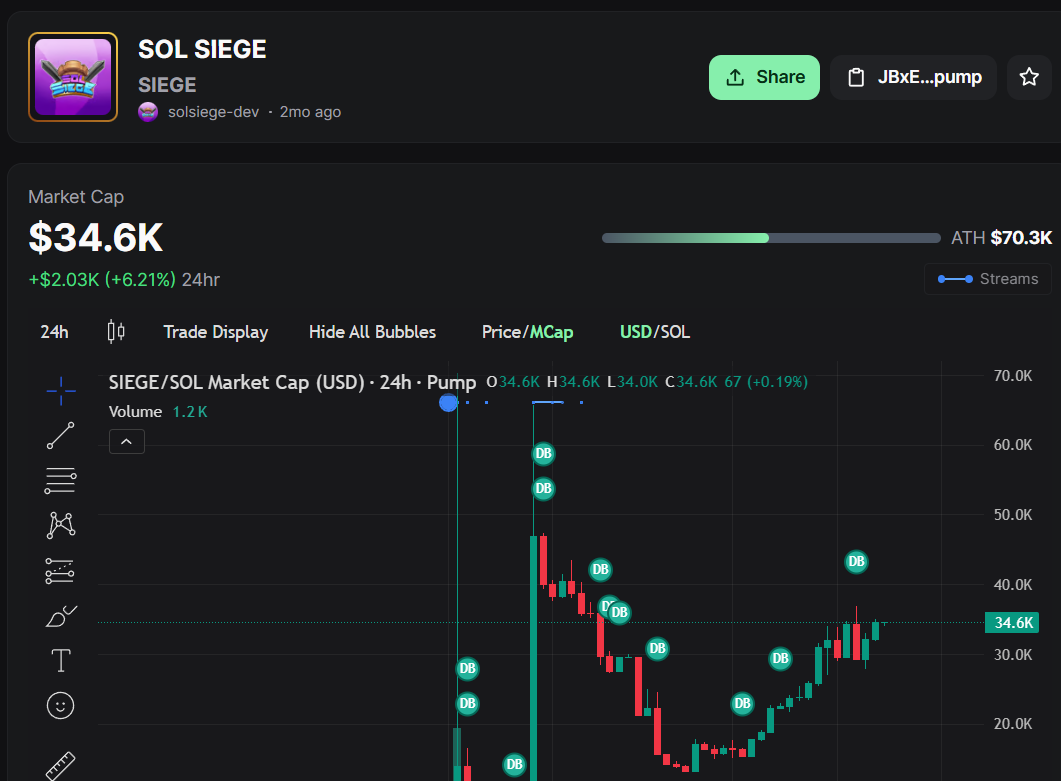The width and height of the screenshot is (1061, 781).
Task: Select the brush drawing tool
Action: [x=61, y=616]
